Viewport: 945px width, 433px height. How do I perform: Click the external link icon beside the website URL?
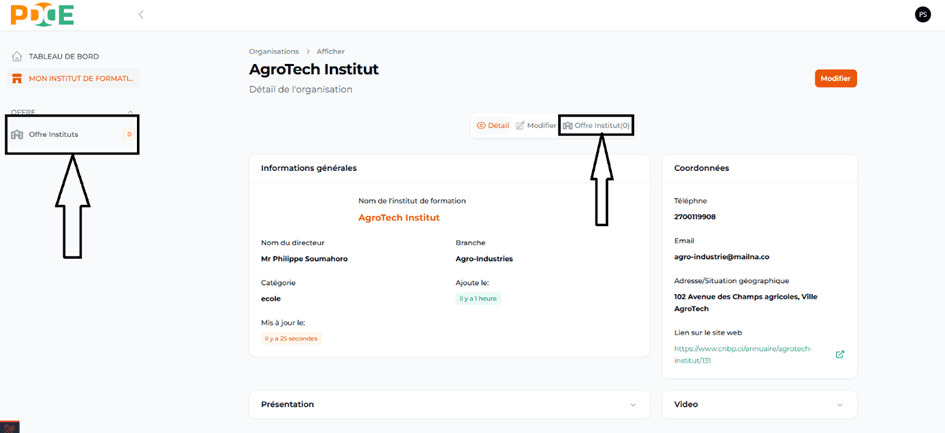[839, 354]
